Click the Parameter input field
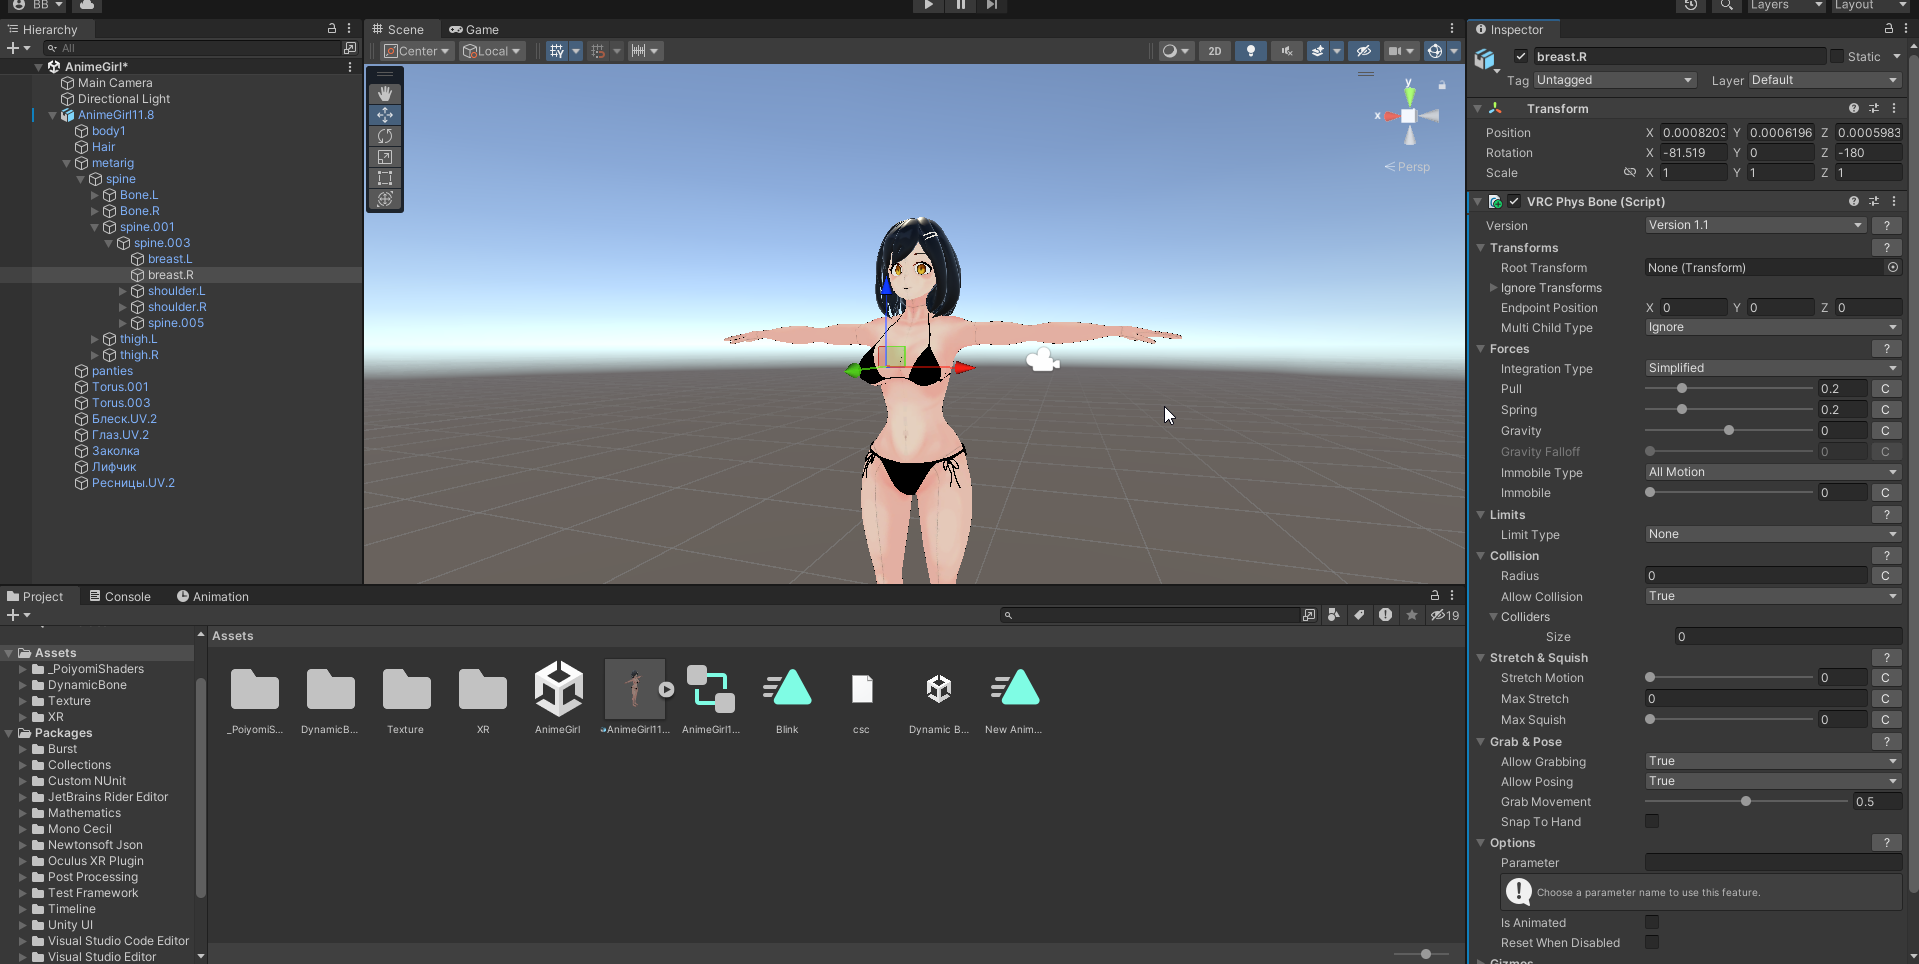Screen dimensions: 1919x964 pyautogui.click(x=1772, y=863)
